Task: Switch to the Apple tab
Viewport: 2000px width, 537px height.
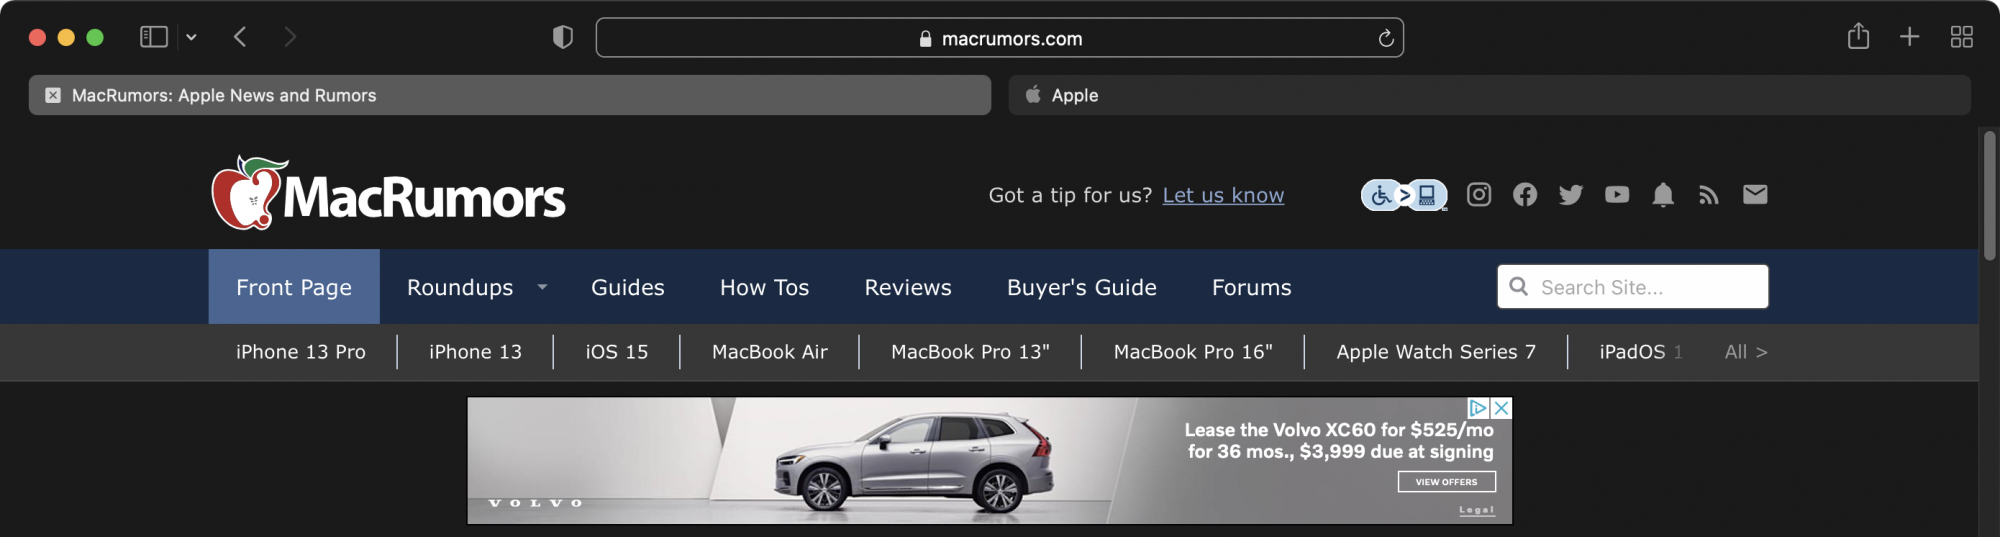Action: (1489, 95)
